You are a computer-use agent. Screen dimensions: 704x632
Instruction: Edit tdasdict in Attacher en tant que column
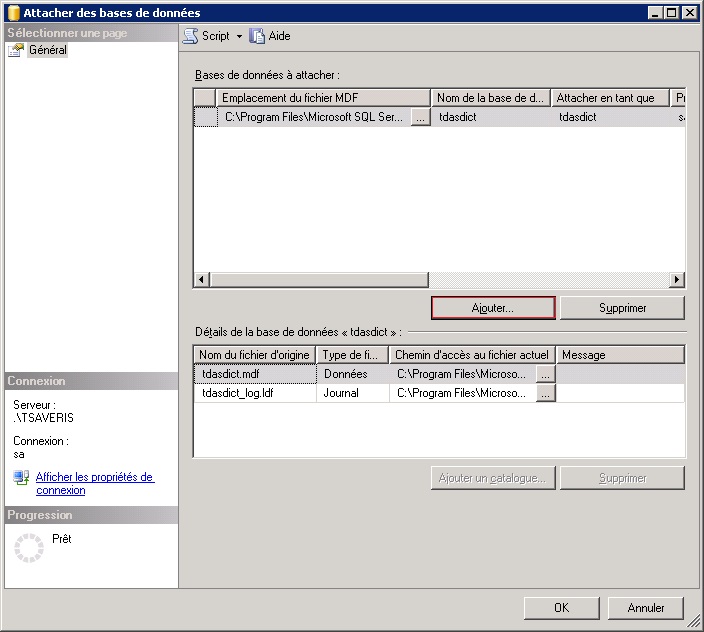pyautogui.click(x=611, y=117)
